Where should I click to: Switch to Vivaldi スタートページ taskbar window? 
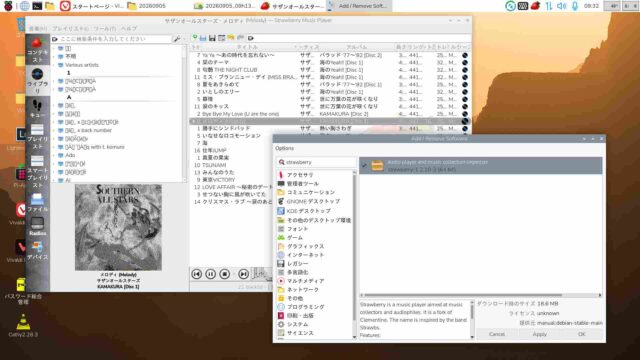point(91,6)
